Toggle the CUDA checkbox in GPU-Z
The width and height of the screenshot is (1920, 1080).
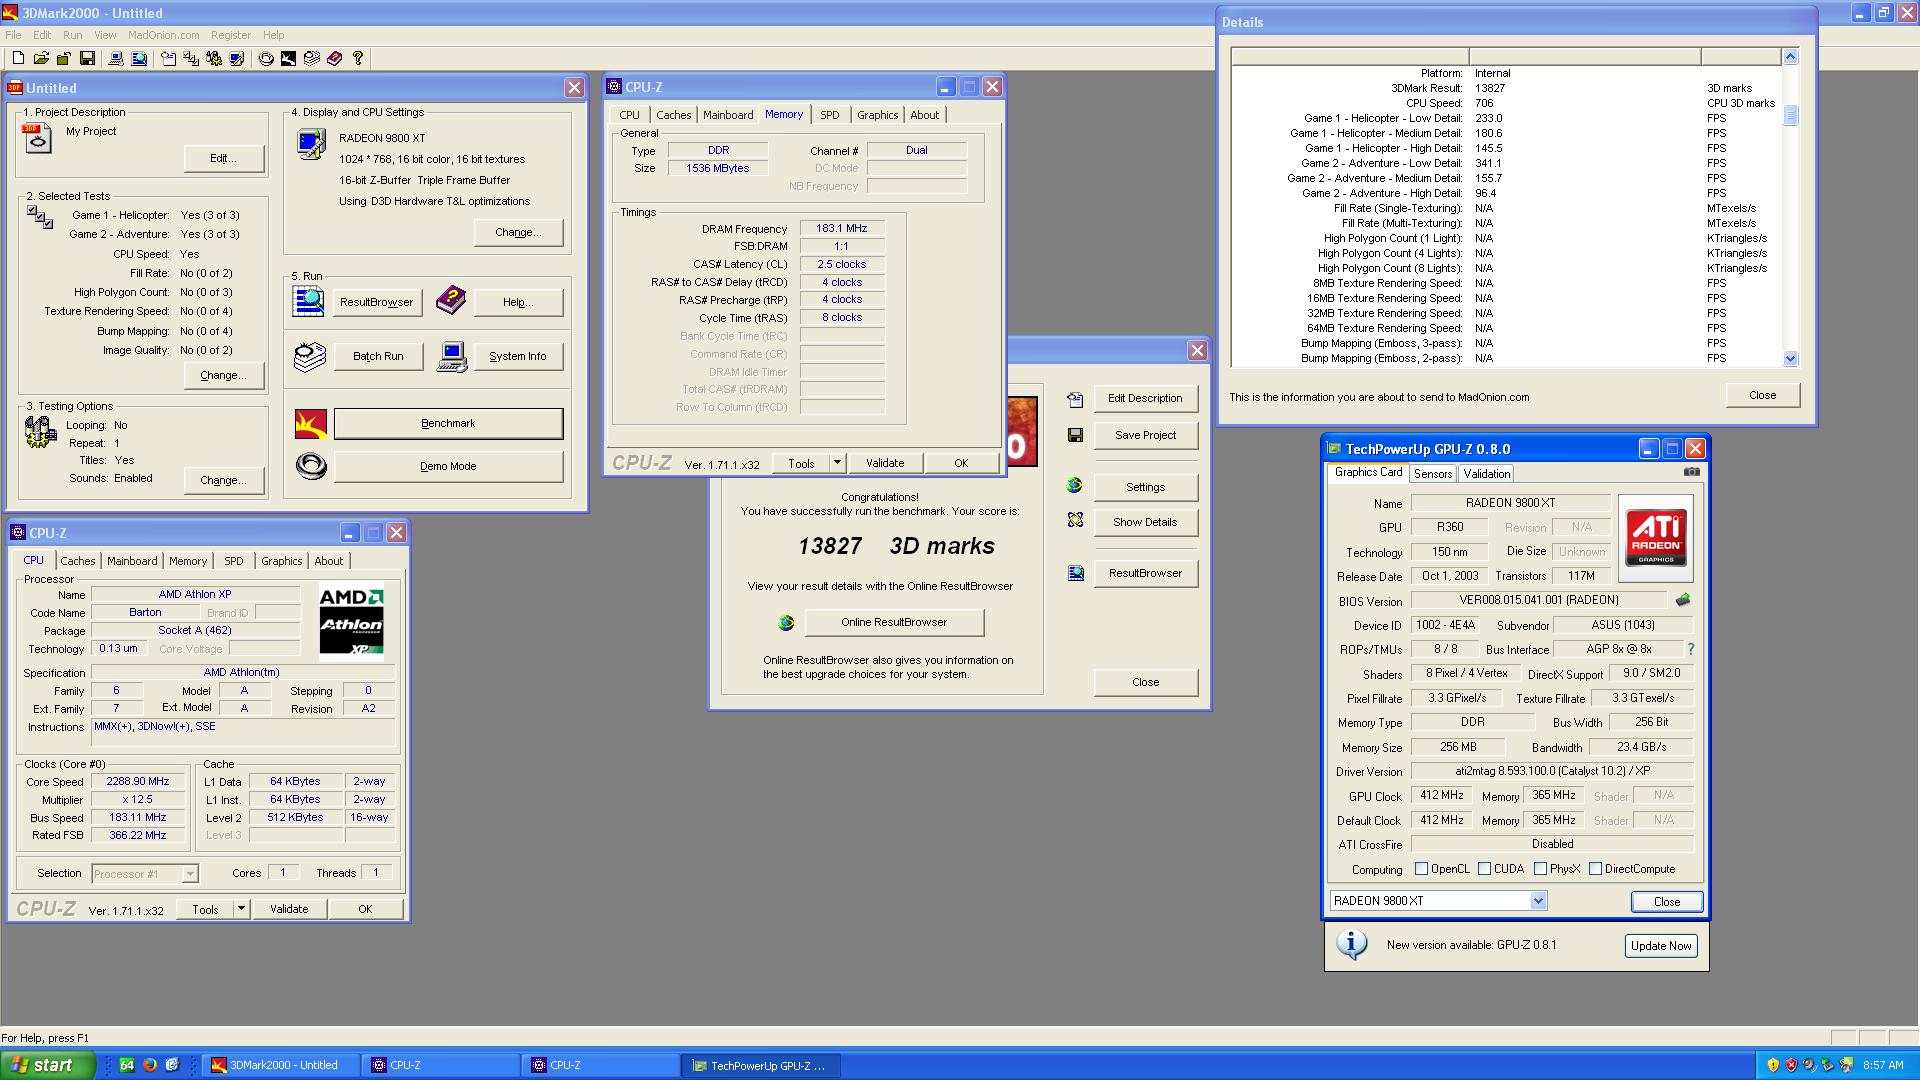coord(1484,869)
